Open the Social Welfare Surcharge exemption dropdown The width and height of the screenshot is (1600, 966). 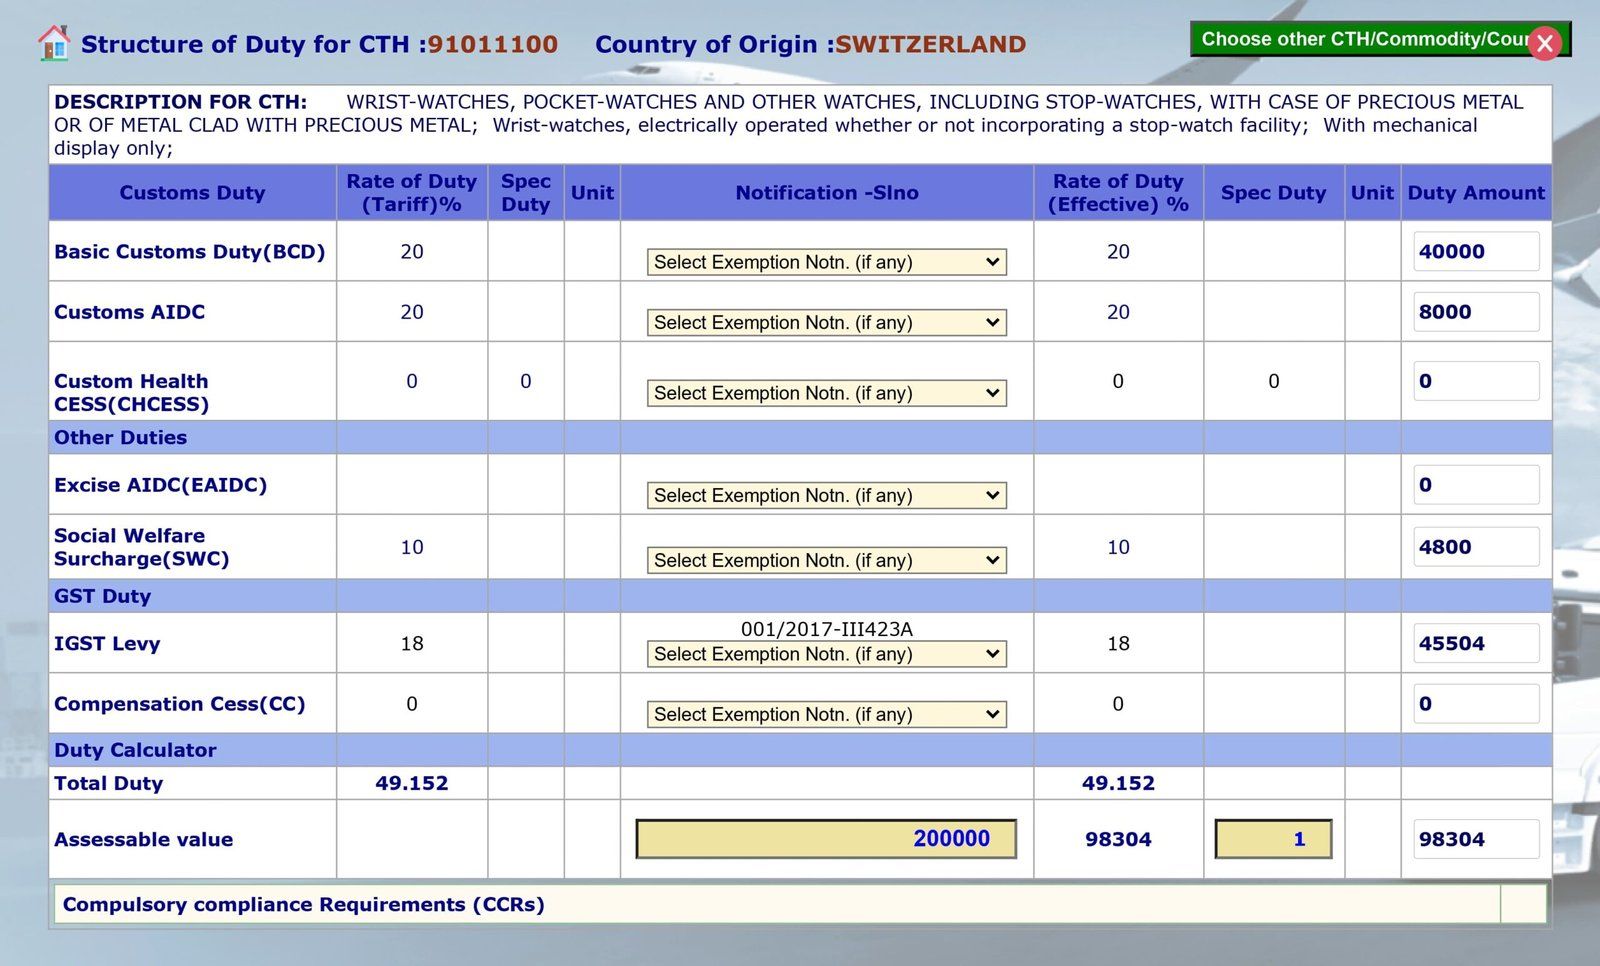pyautogui.click(x=825, y=560)
